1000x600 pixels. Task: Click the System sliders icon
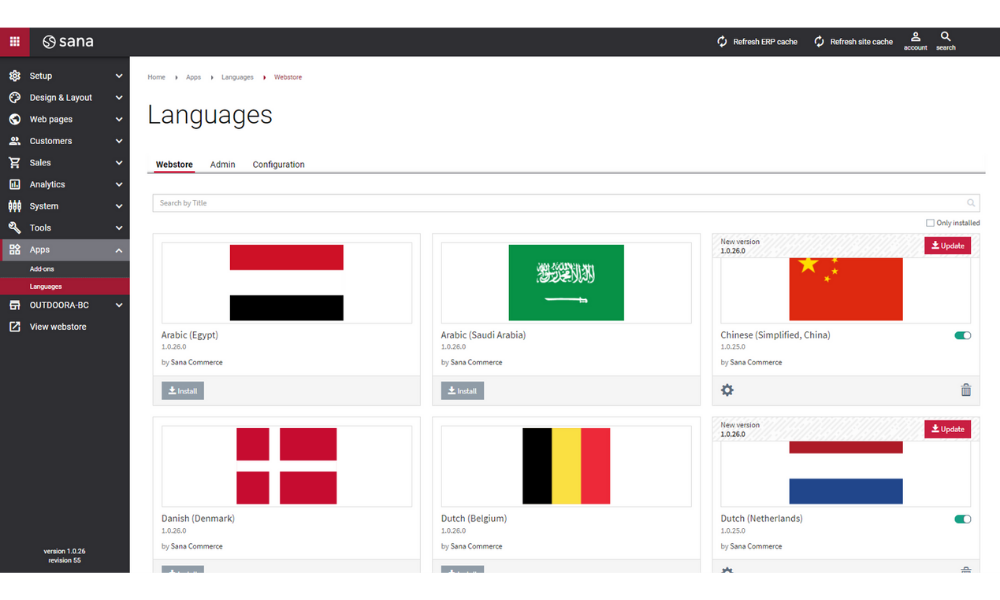point(15,206)
